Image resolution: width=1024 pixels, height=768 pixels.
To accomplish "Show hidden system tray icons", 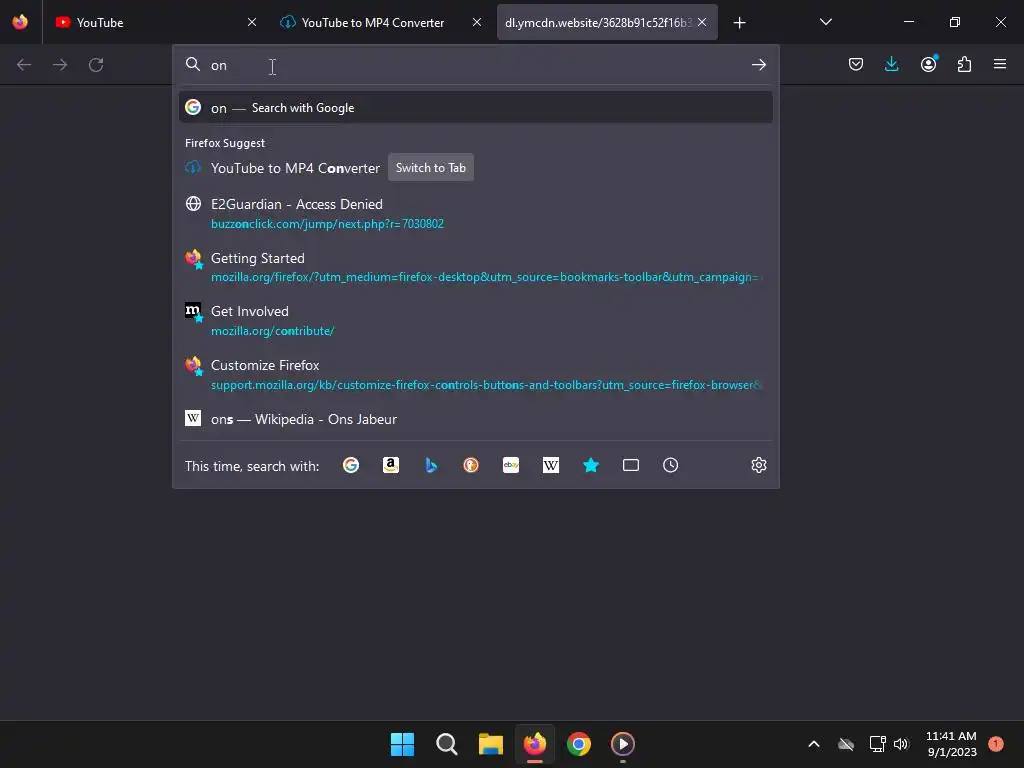I will (814, 744).
